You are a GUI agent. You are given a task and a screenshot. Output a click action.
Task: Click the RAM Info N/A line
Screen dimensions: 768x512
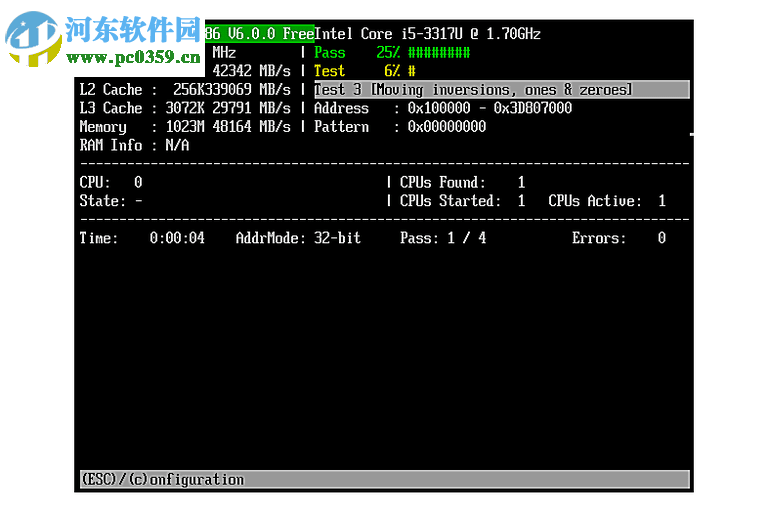coord(134,146)
